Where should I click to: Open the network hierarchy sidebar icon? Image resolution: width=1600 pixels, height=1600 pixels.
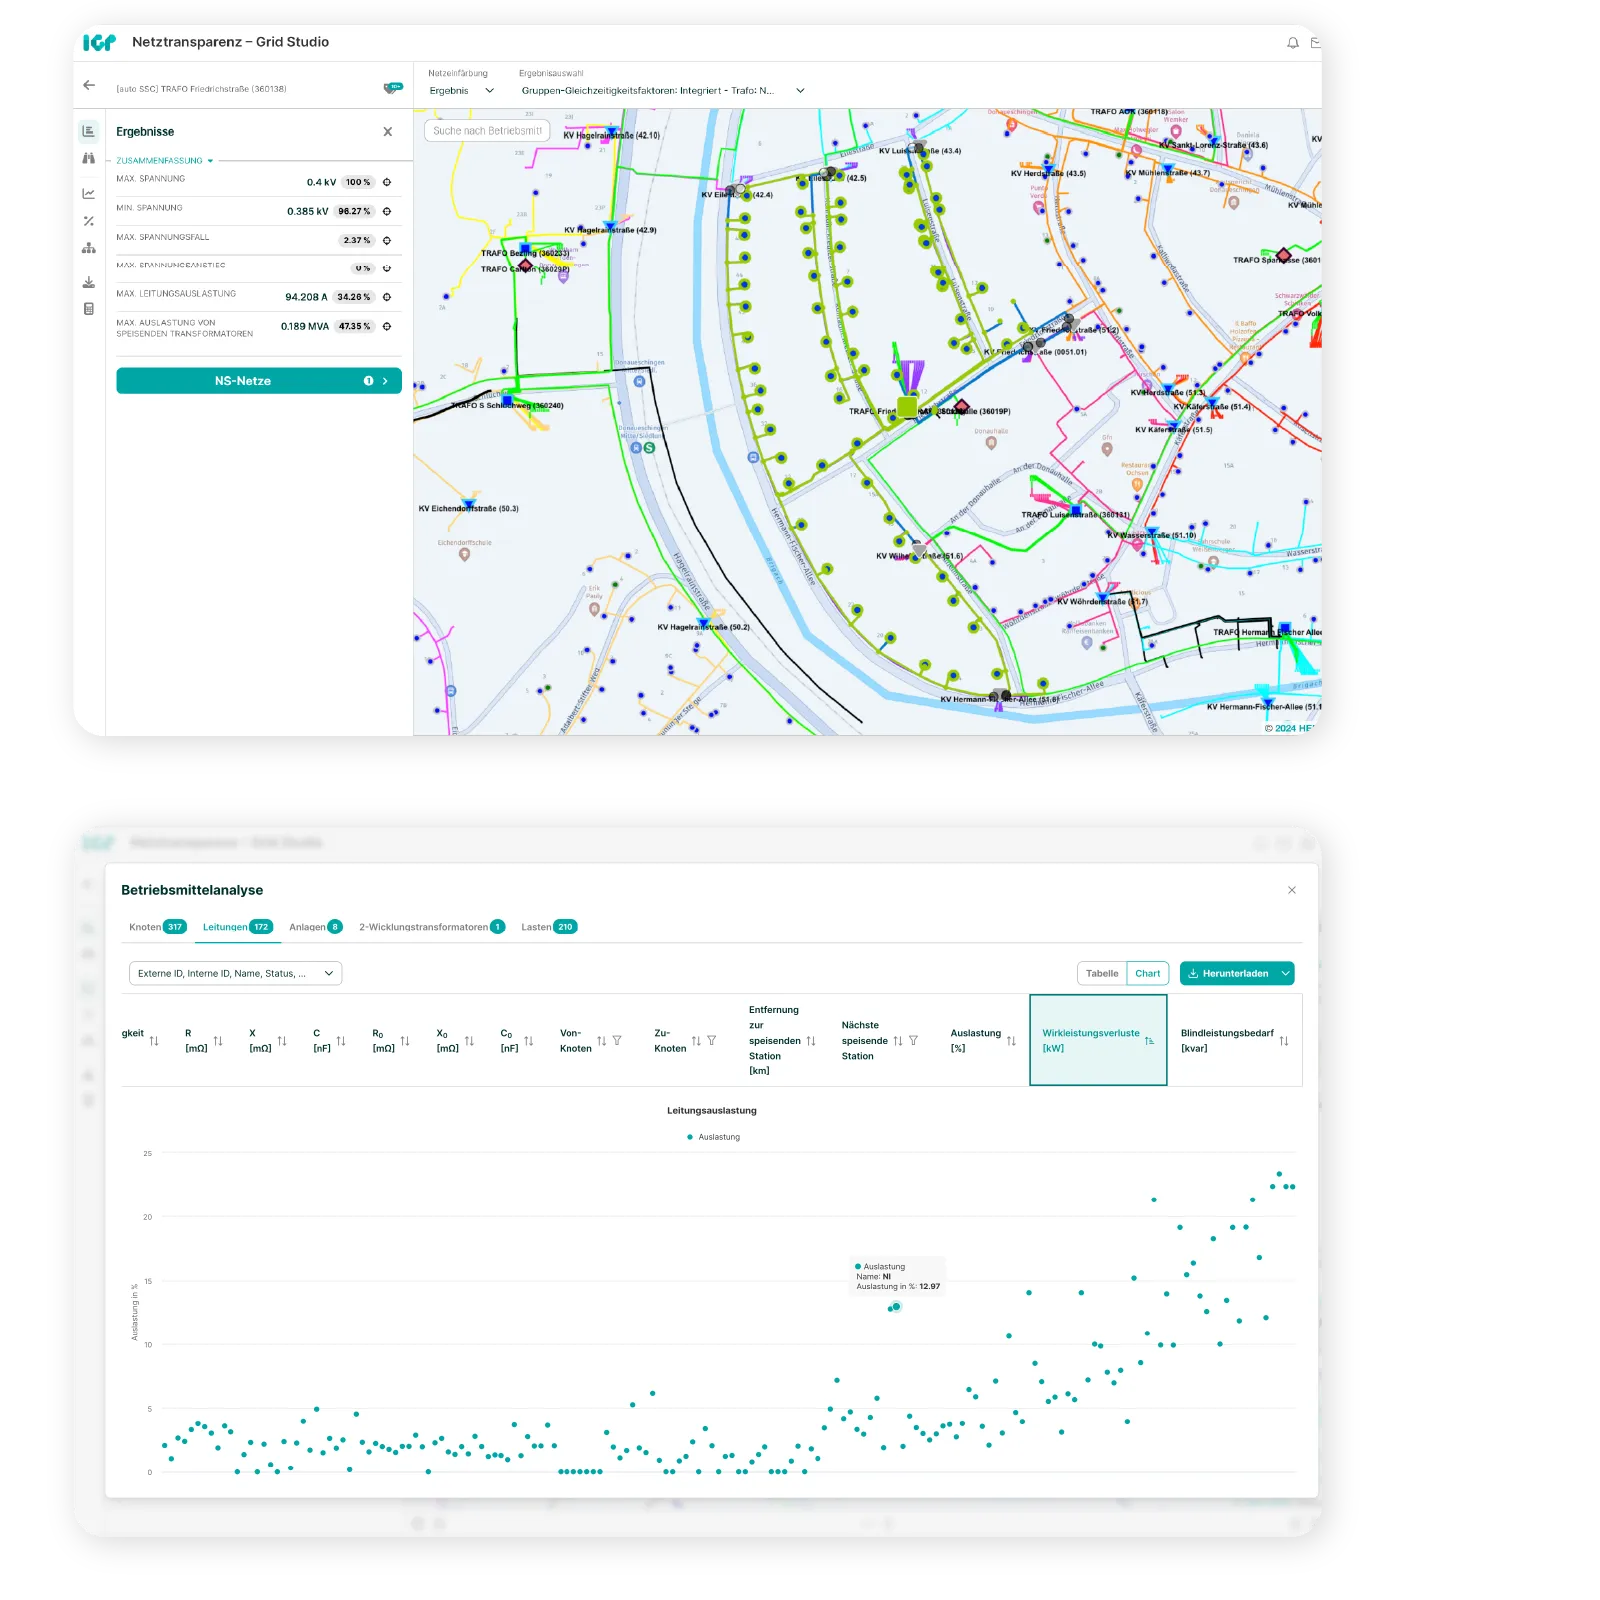(89, 248)
